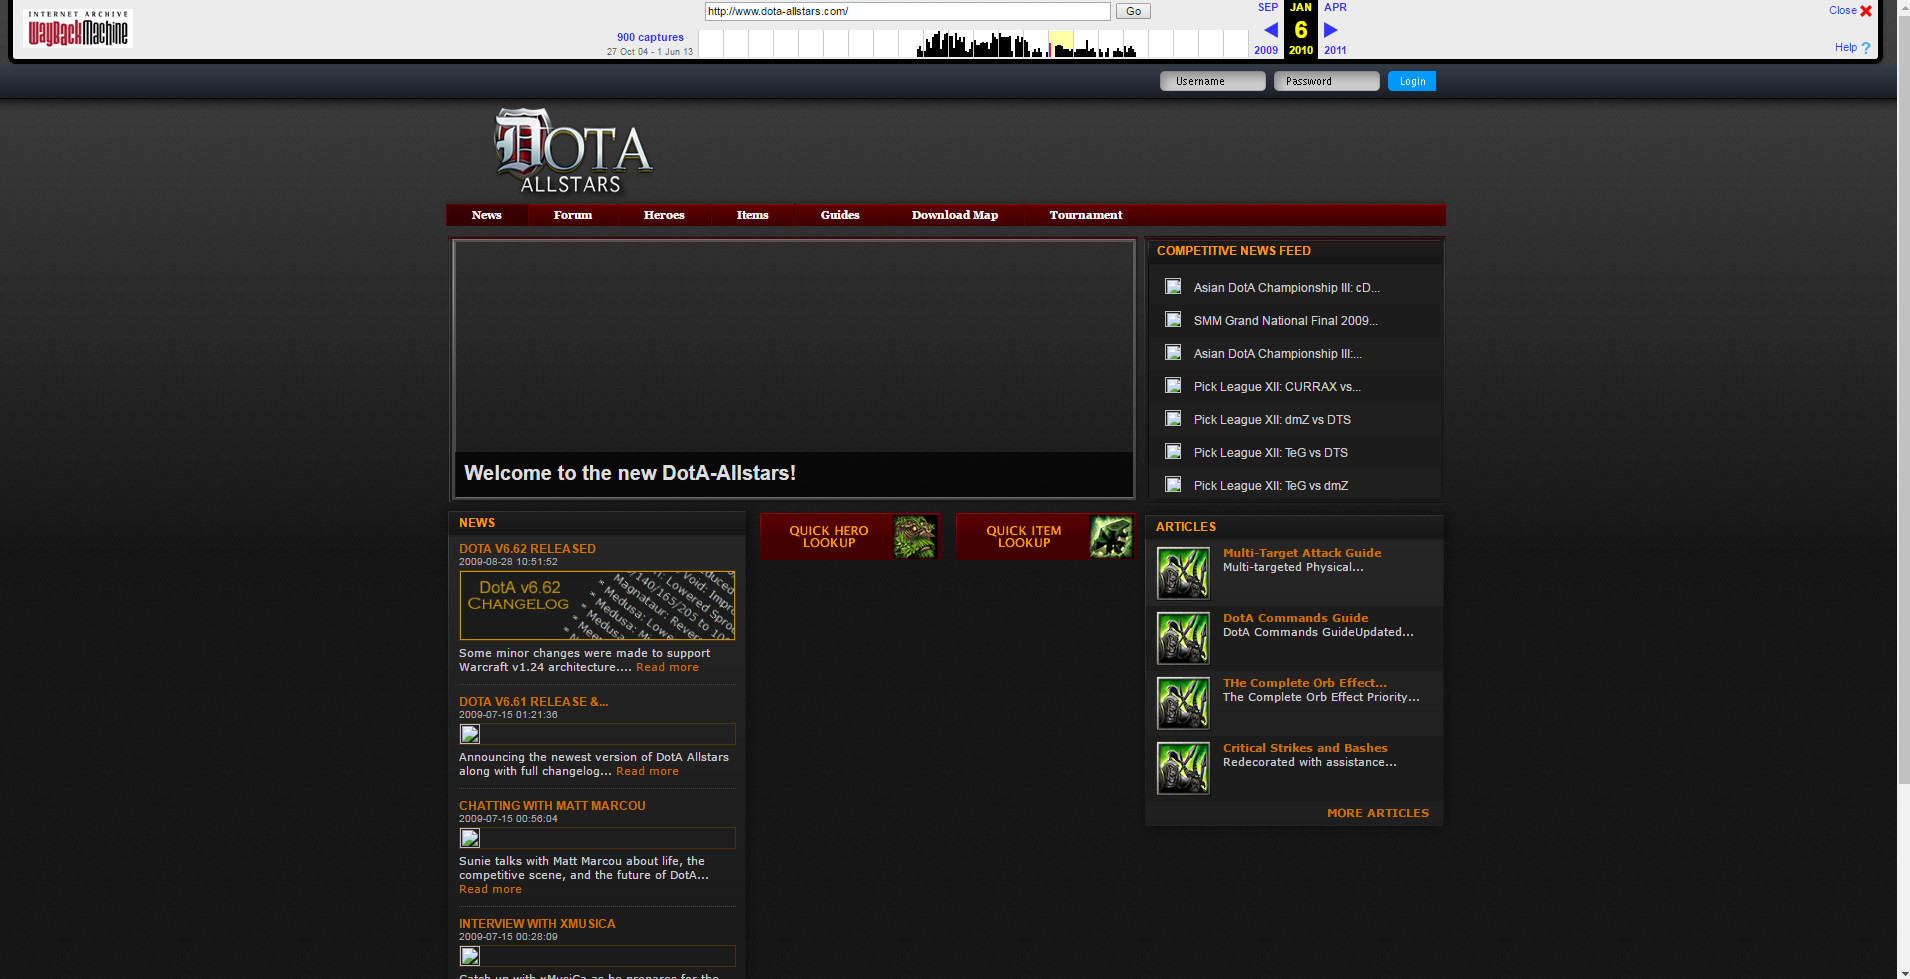
Task: Click image icon beside Asian DotA Championship III: cD
Action: click(x=1173, y=287)
